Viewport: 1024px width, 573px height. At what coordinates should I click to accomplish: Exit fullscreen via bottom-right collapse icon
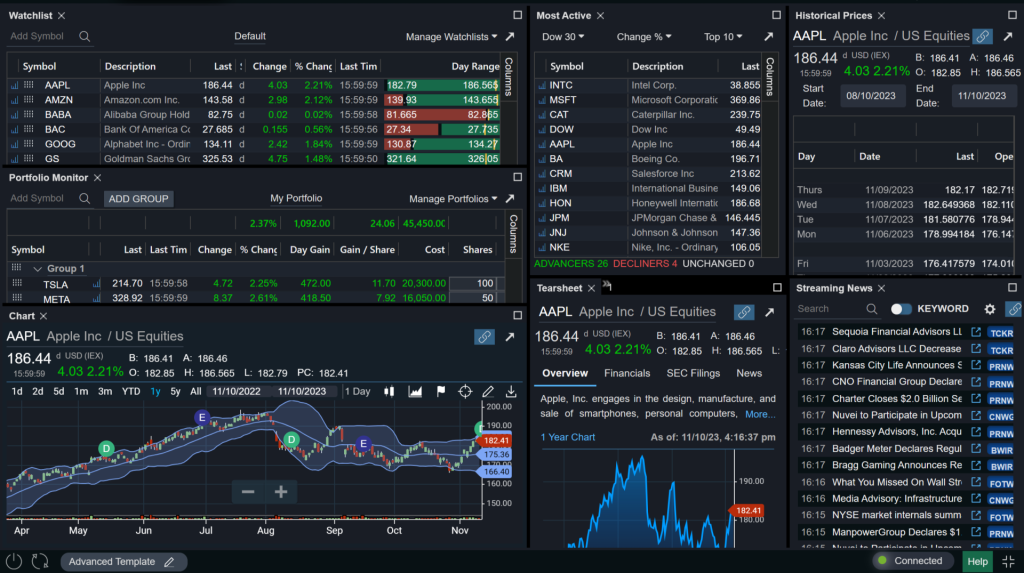pyautogui.click(x=1008, y=561)
